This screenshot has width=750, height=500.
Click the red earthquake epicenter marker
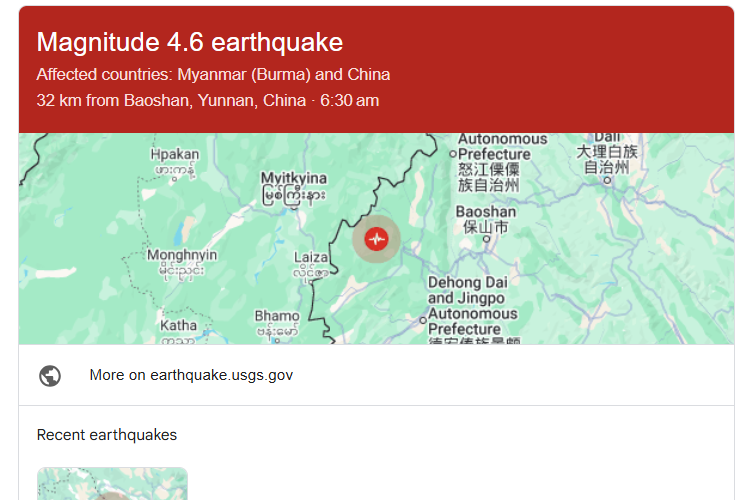376,239
